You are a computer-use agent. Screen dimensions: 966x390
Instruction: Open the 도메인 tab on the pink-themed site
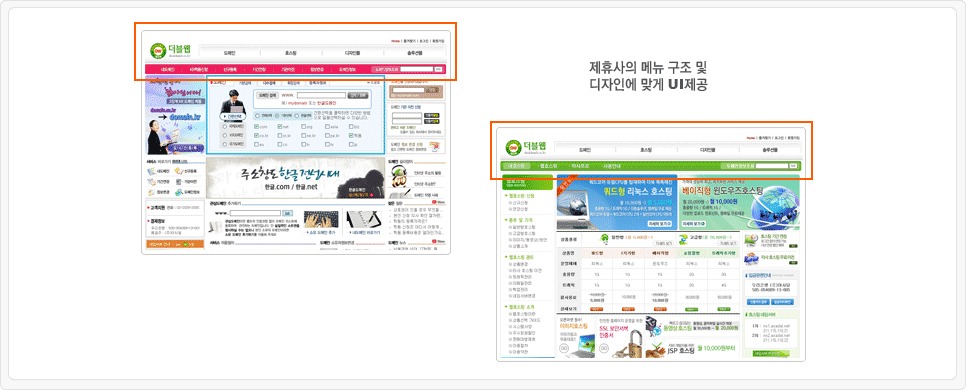click(229, 53)
